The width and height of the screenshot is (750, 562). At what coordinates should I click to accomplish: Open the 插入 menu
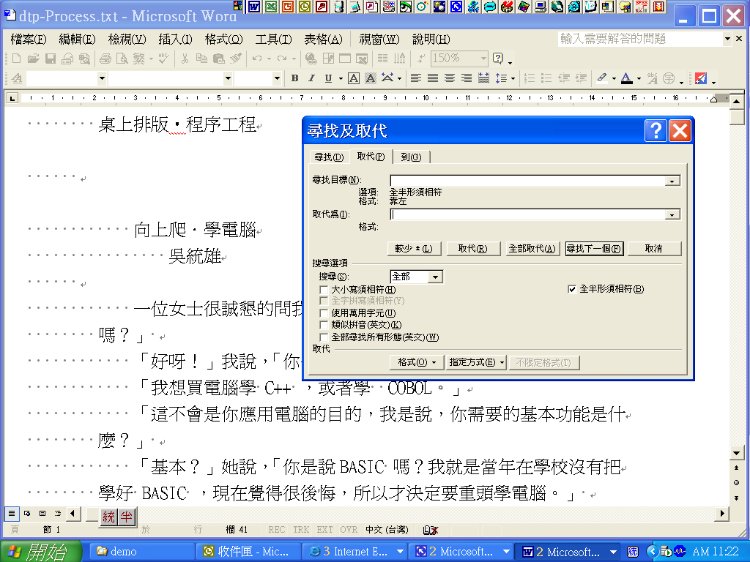(x=175, y=39)
